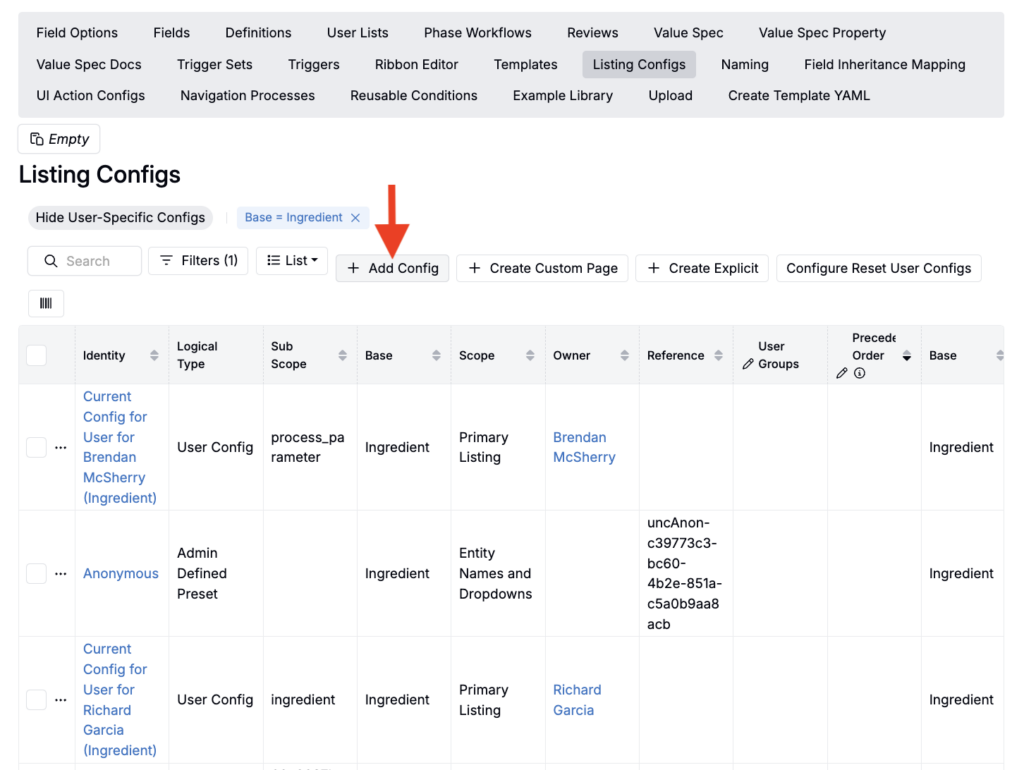Open row actions menu for Anonymous row
Screen dimensions: 1024x770
click(x=61, y=574)
